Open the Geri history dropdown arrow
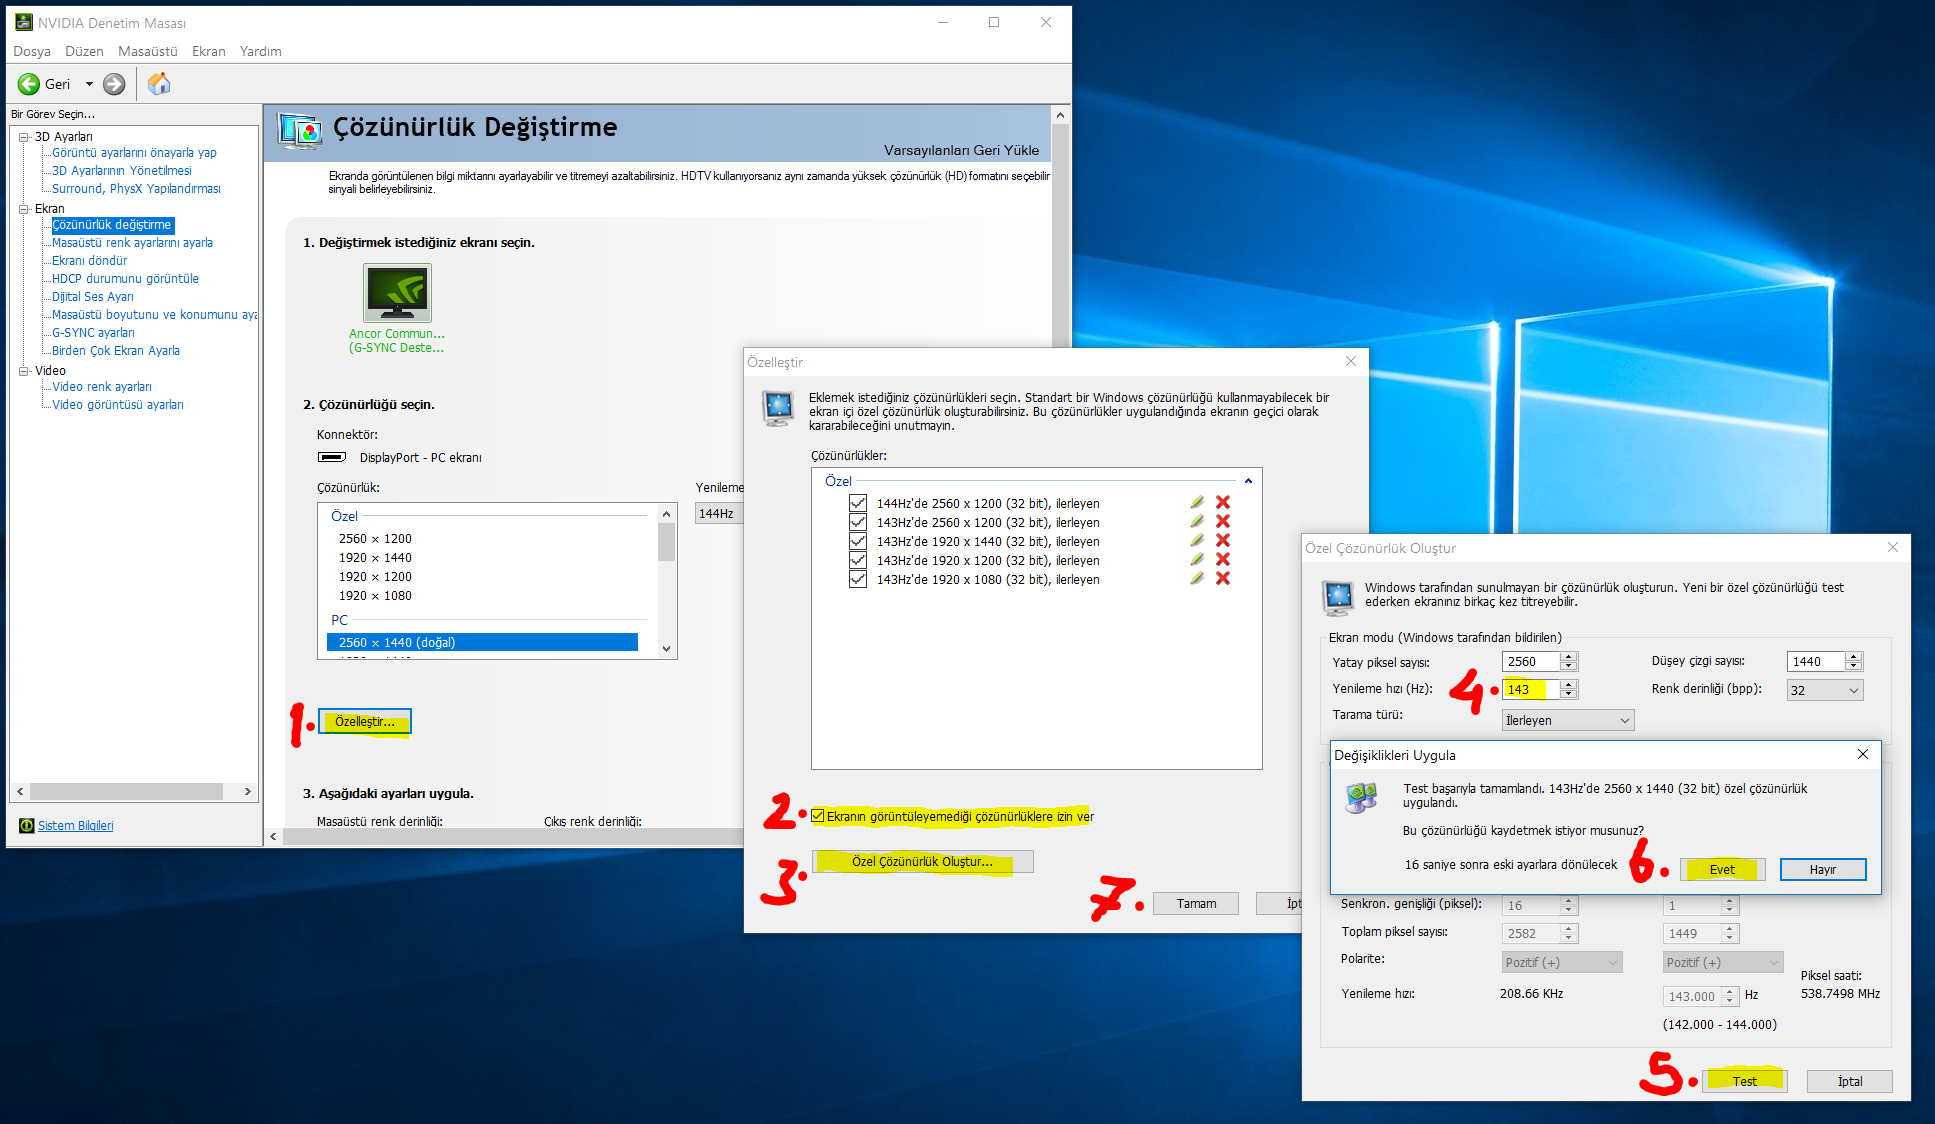The width and height of the screenshot is (1935, 1124). tap(89, 84)
